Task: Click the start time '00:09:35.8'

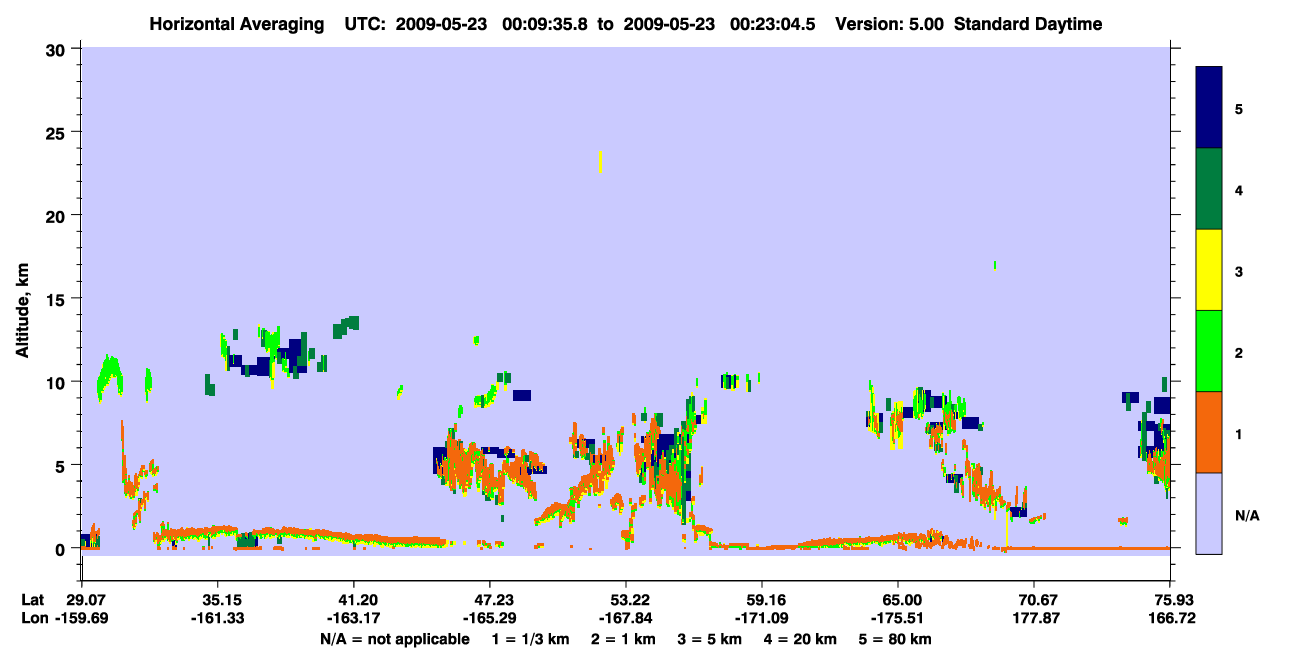Action: (544, 24)
